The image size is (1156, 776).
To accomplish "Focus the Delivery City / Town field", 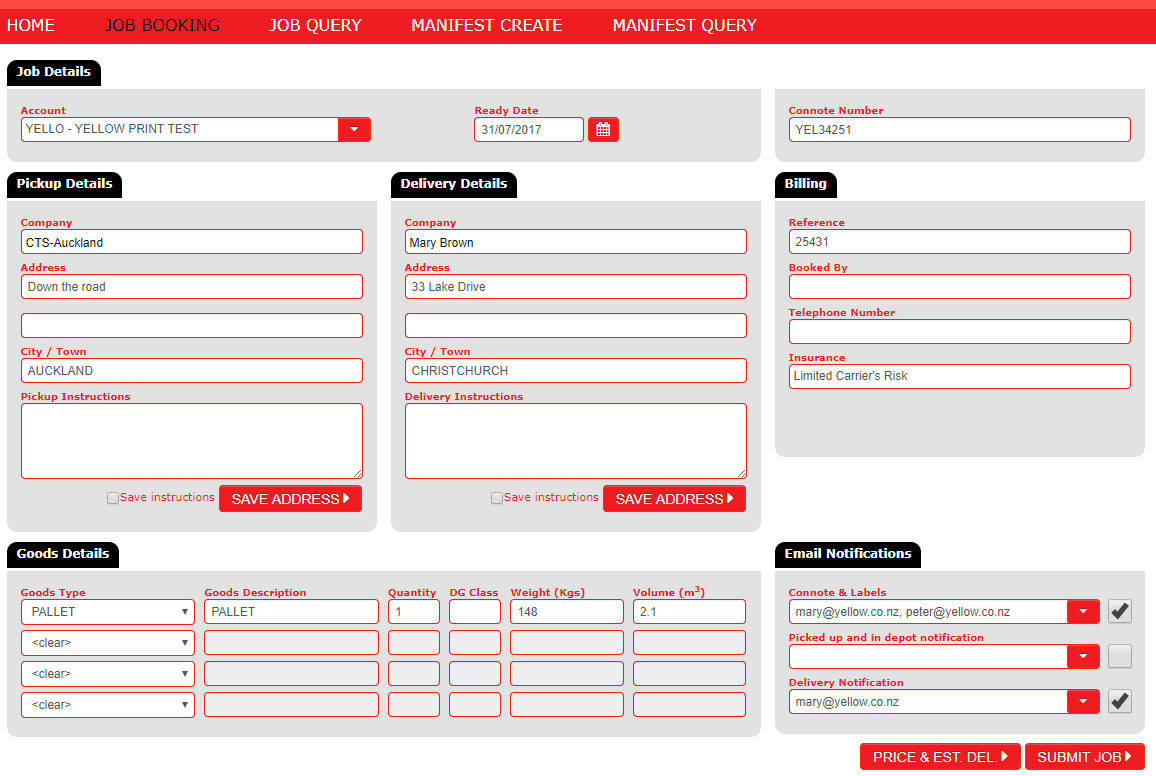I will (576, 371).
